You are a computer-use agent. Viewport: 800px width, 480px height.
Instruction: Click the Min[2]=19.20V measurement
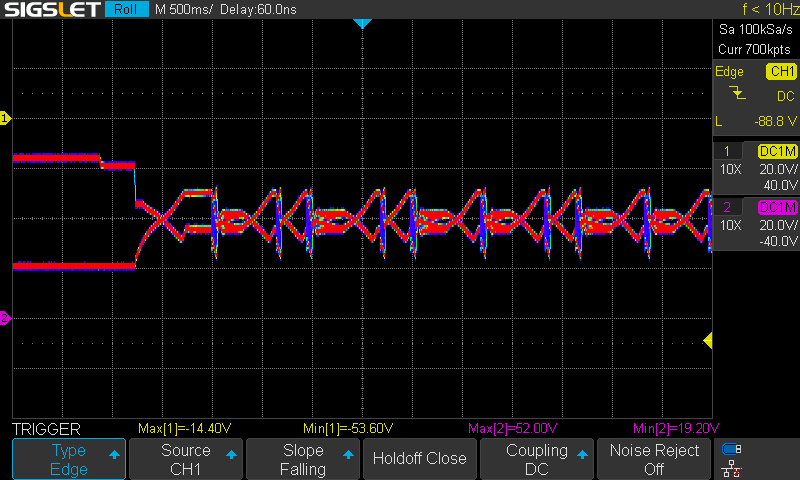click(676, 428)
